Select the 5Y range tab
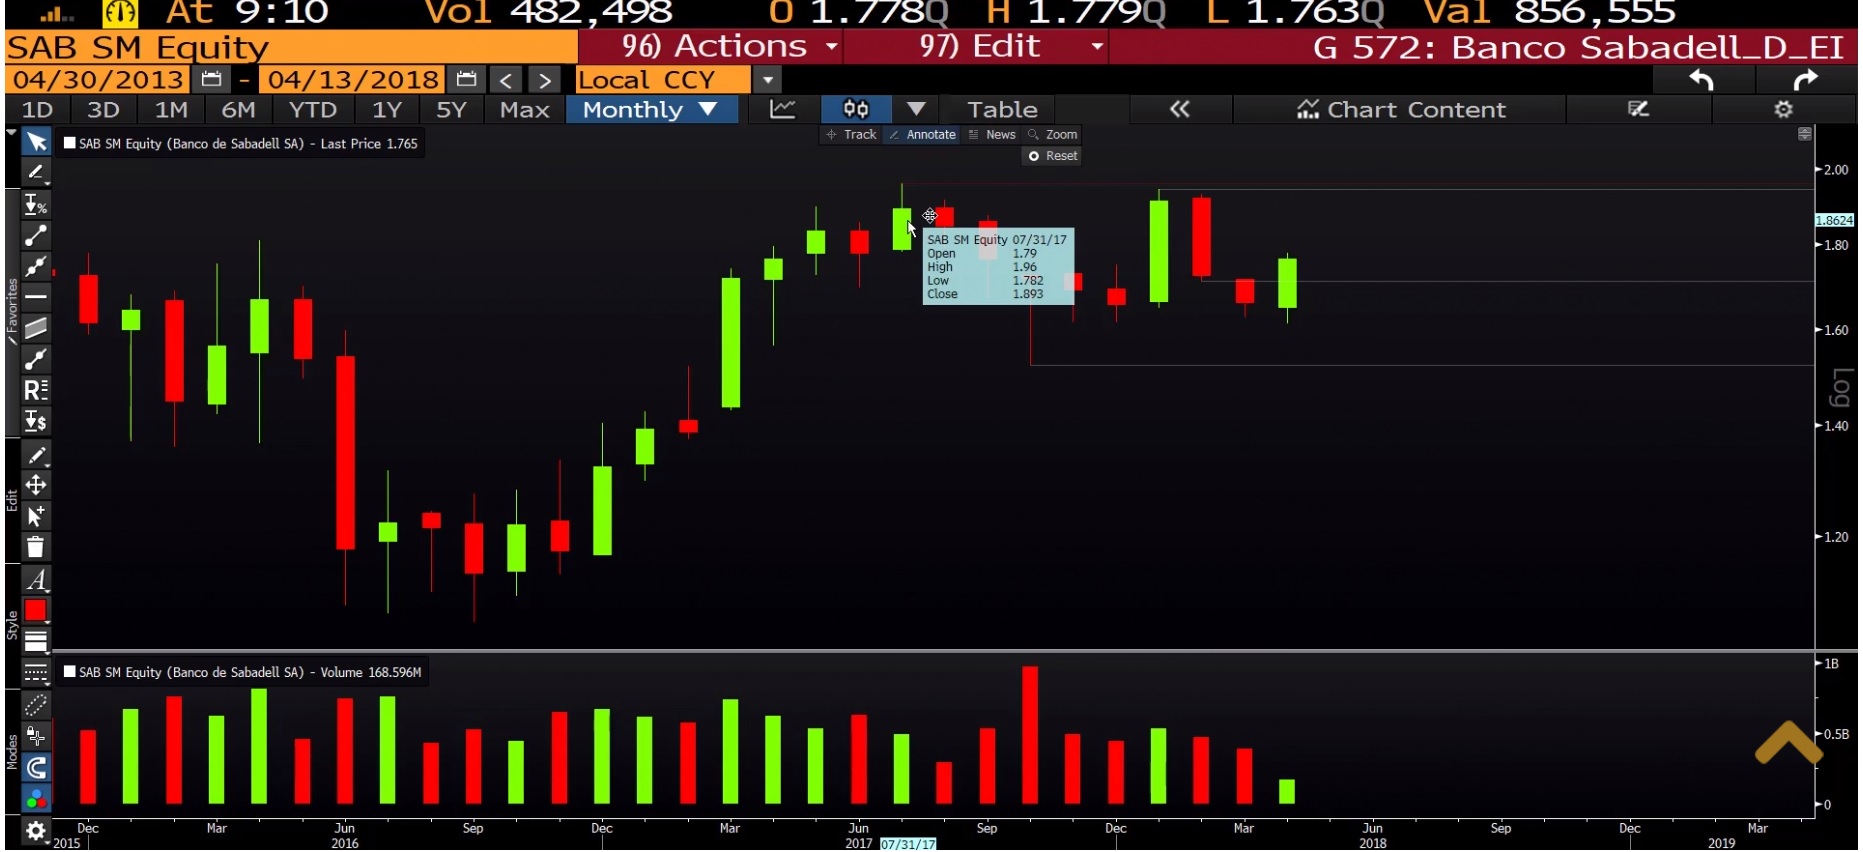 451,109
